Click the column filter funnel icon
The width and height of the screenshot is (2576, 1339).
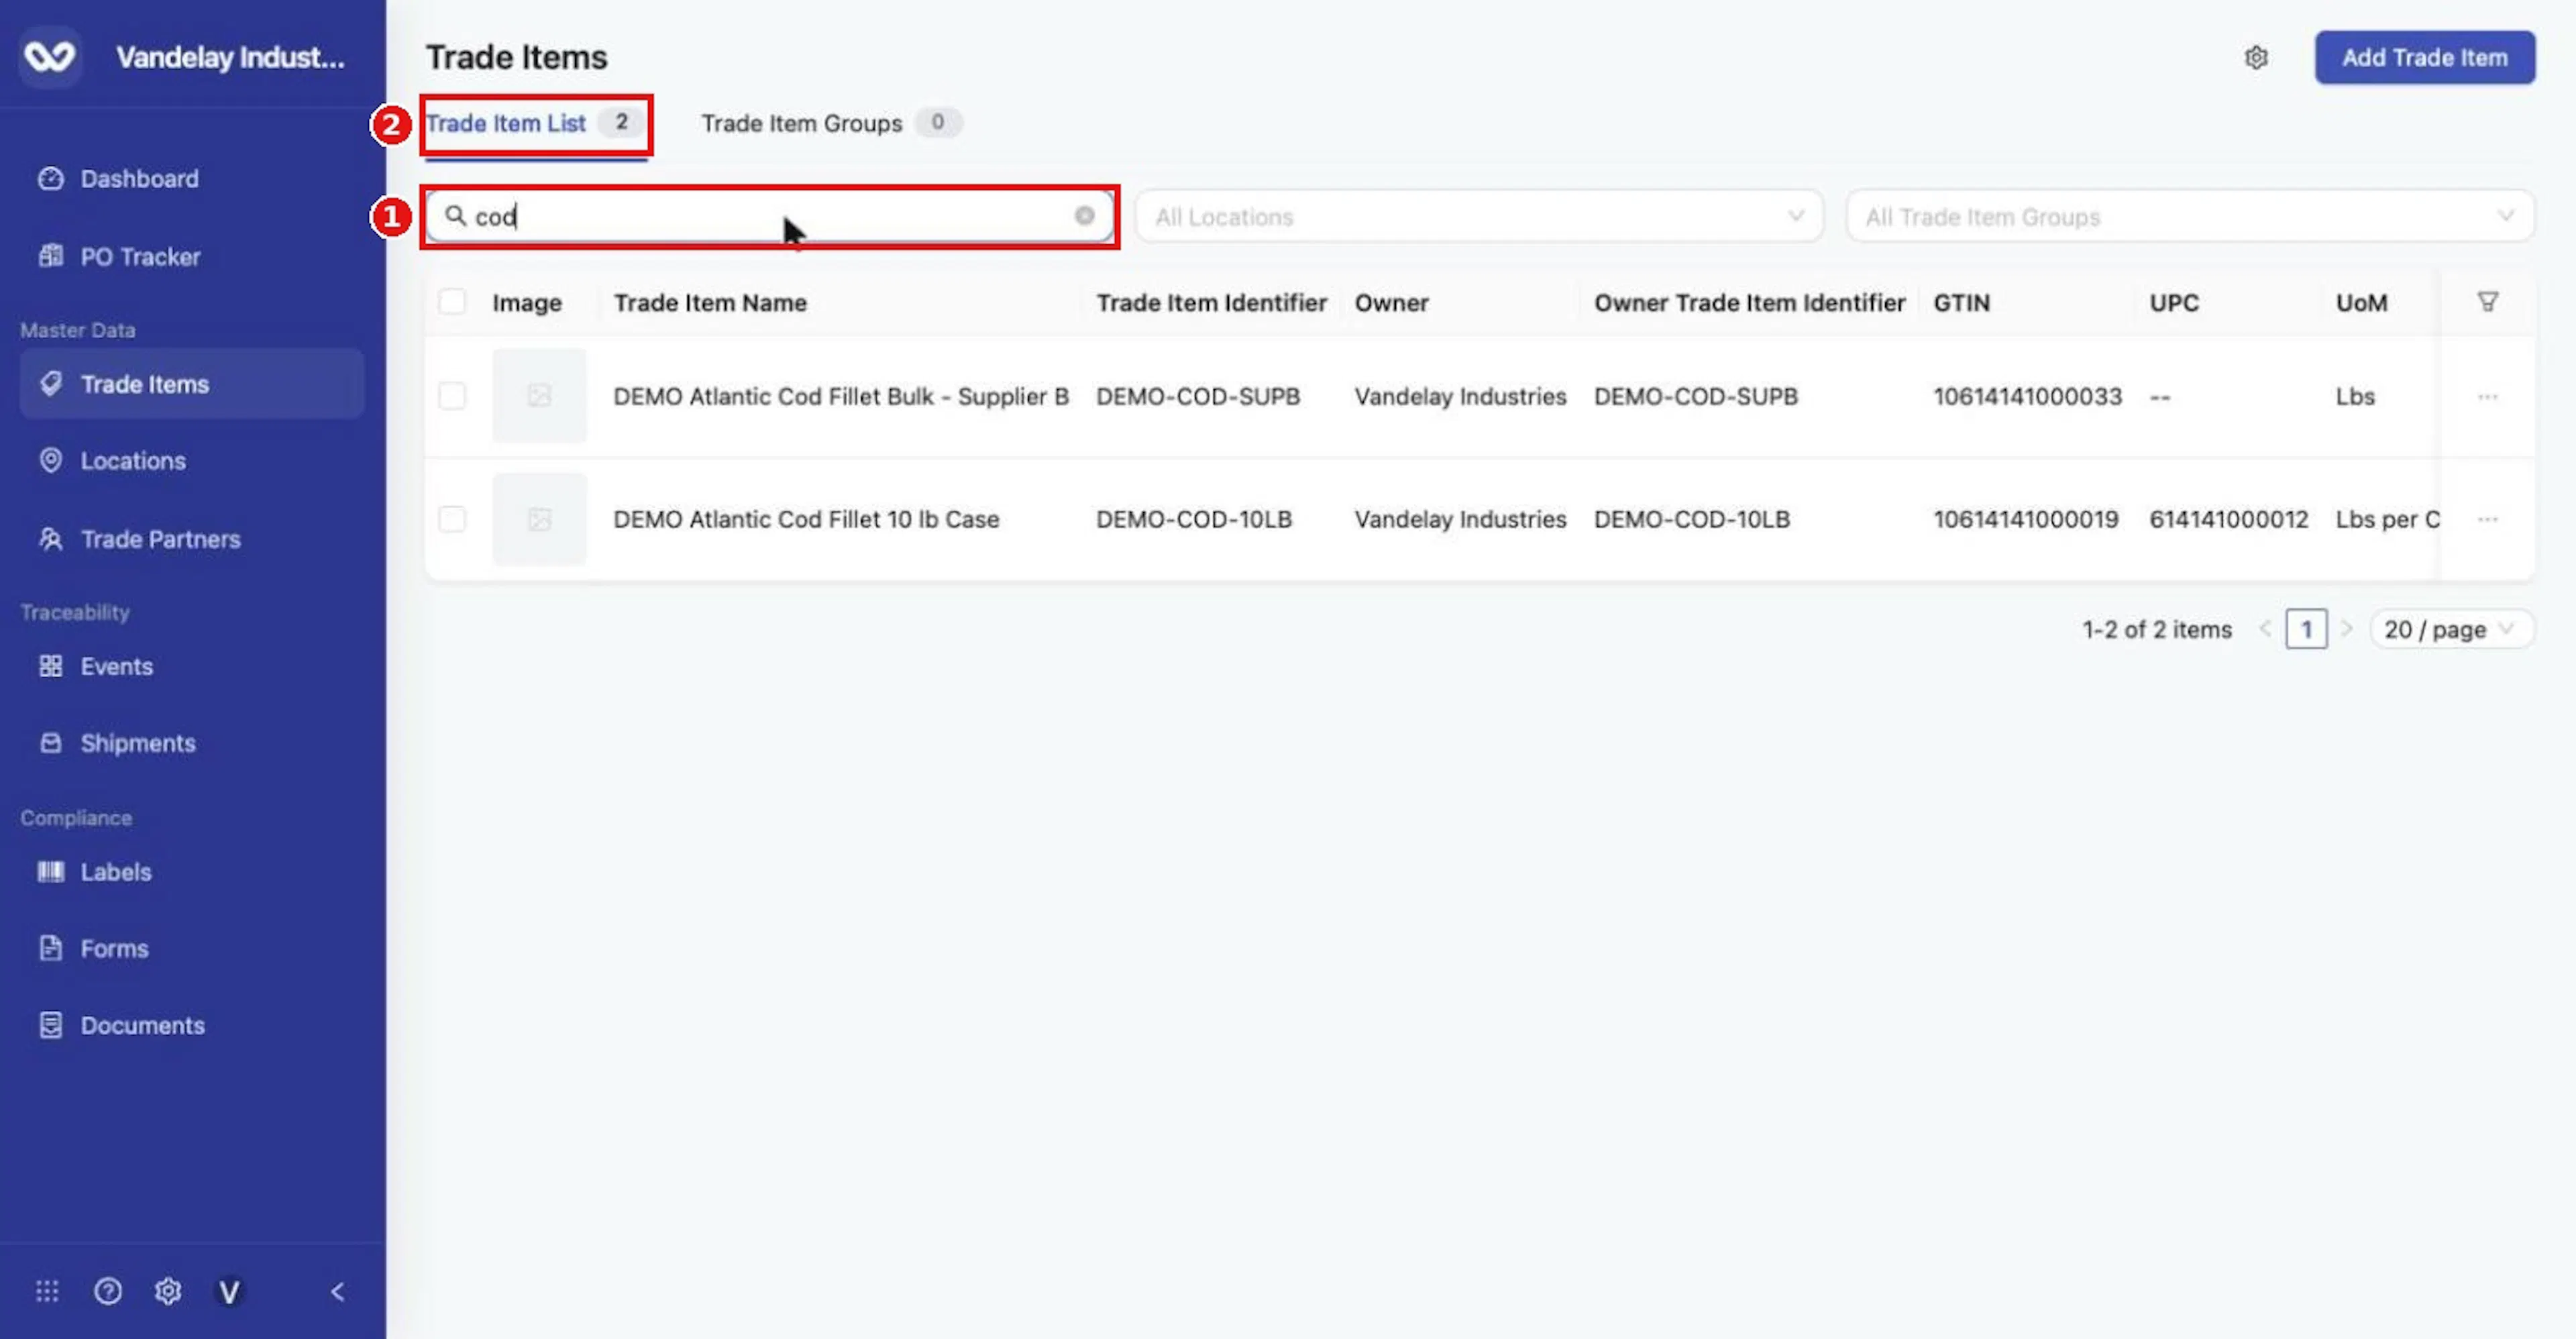click(x=2487, y=302)
